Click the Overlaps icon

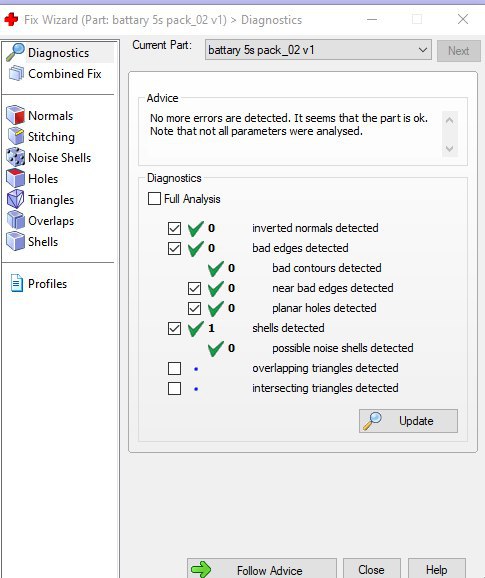pos(15,220)
